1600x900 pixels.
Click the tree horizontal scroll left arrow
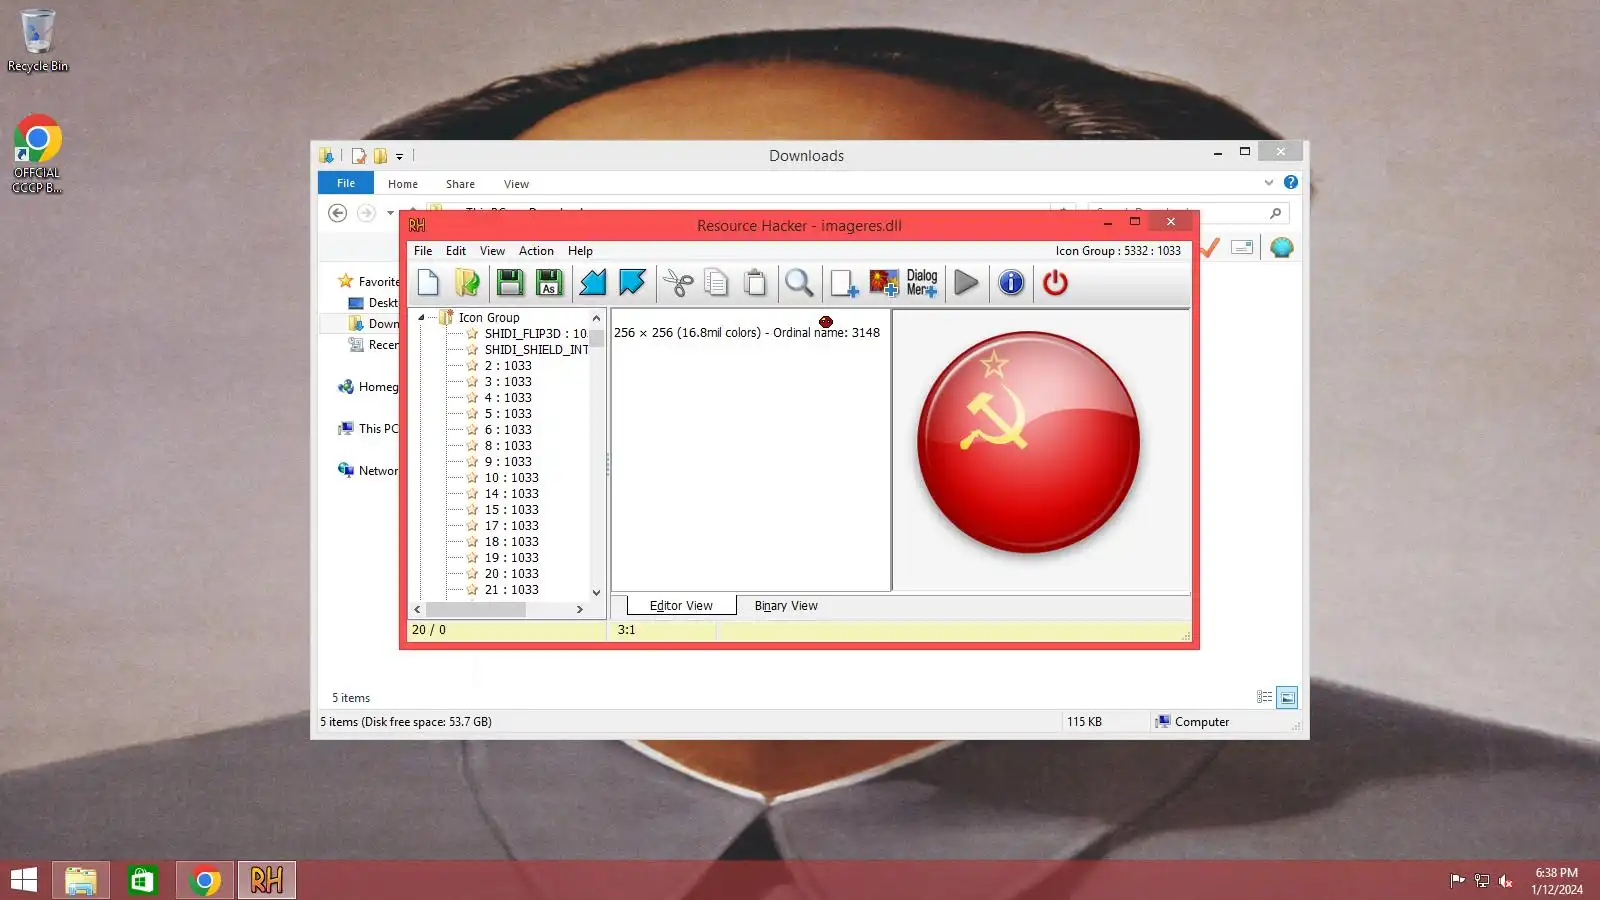coord(418,609)
